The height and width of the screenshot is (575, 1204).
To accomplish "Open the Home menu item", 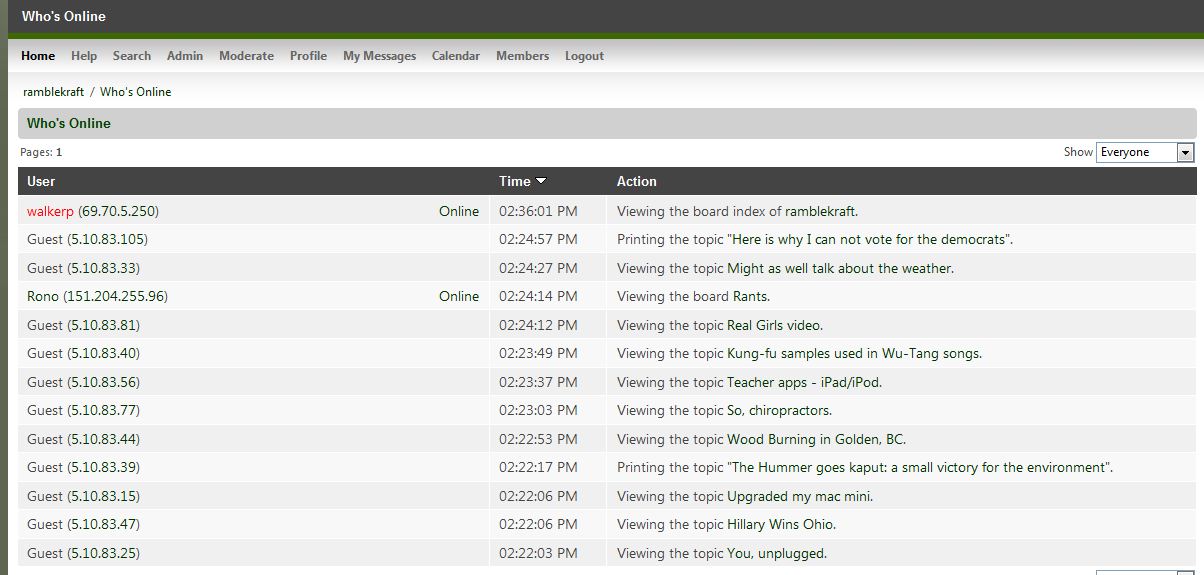I will pos(38,56).
